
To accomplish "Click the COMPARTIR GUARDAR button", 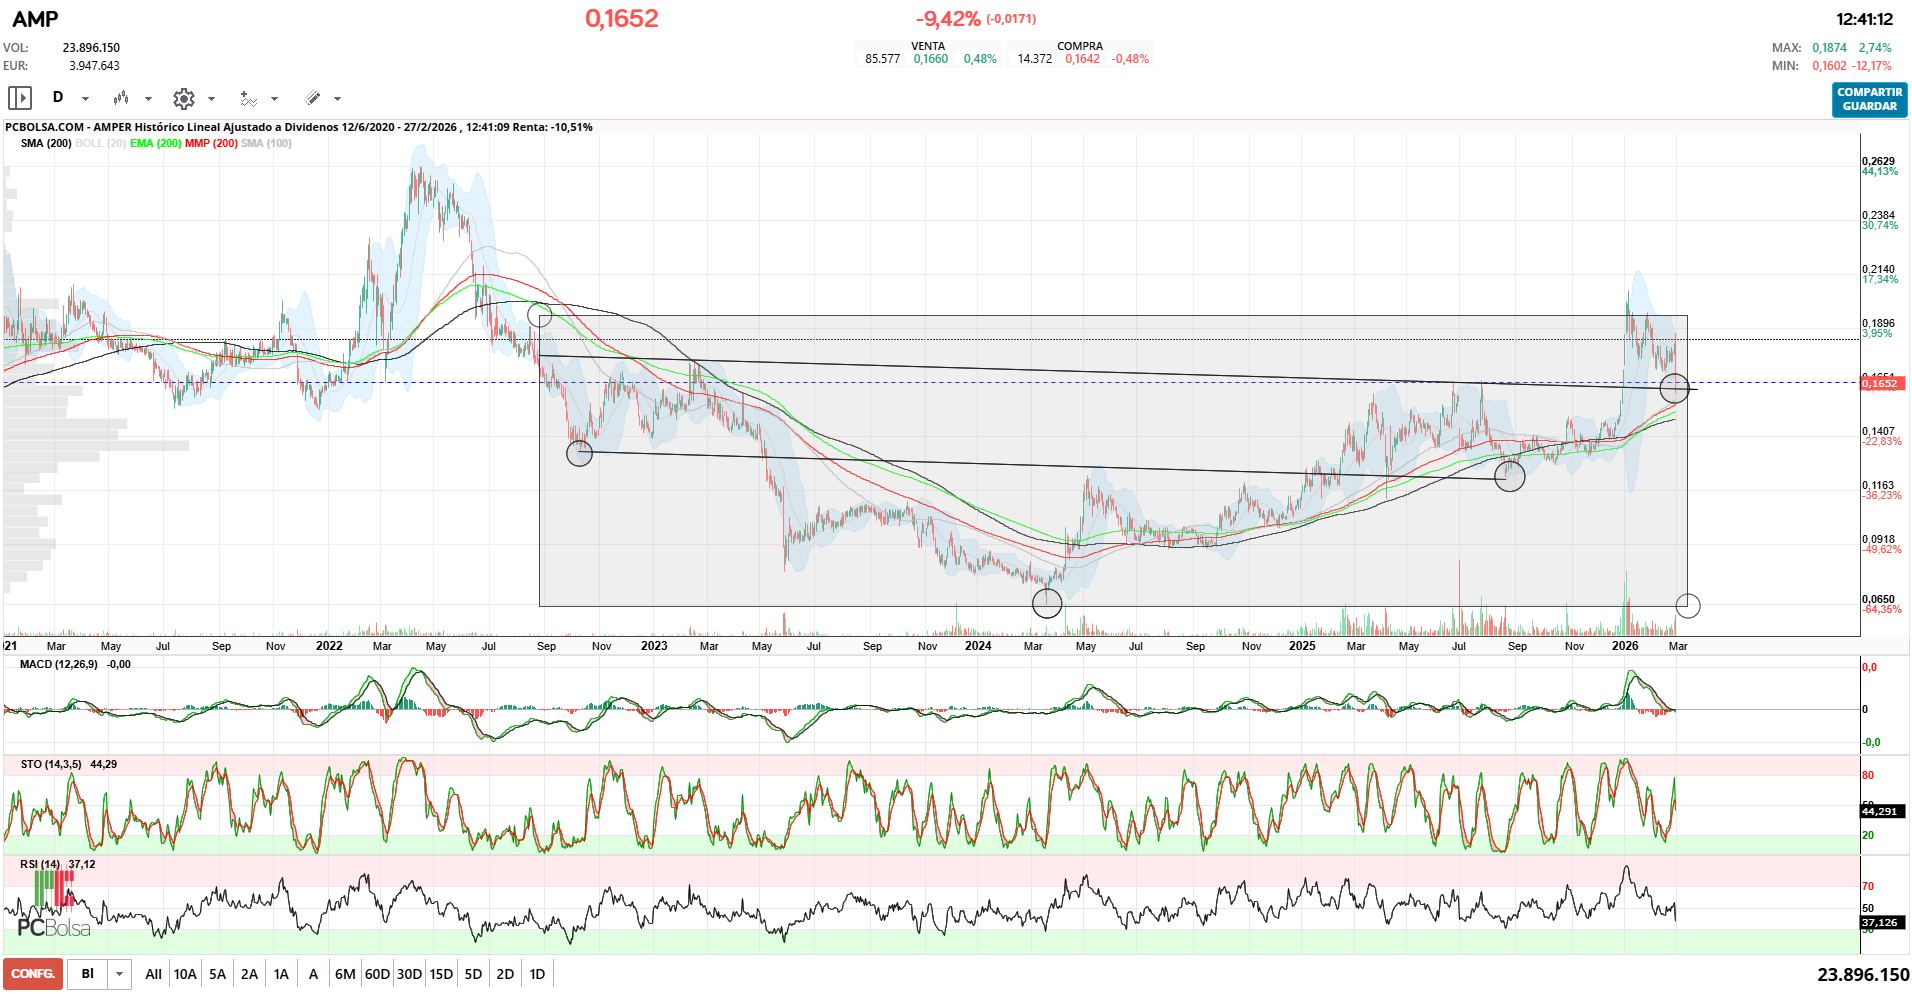I will [x=1868, y=99].
